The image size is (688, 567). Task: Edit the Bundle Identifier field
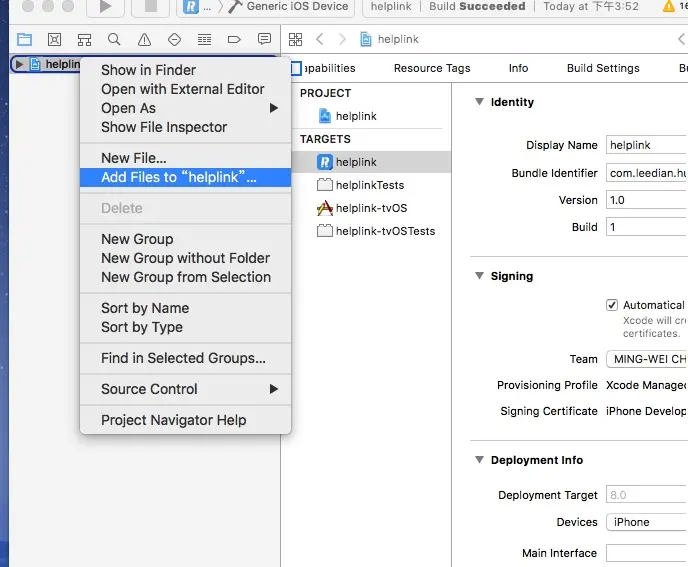(647, 173)
